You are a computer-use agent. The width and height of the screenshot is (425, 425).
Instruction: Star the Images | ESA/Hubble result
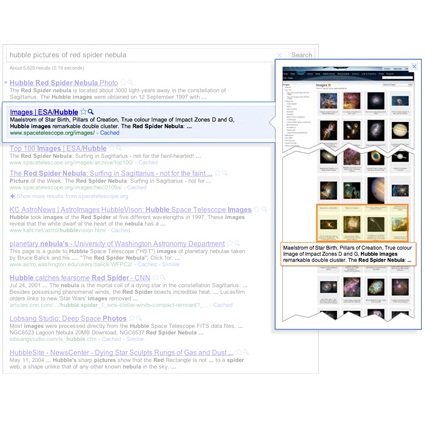pos(83,112)
